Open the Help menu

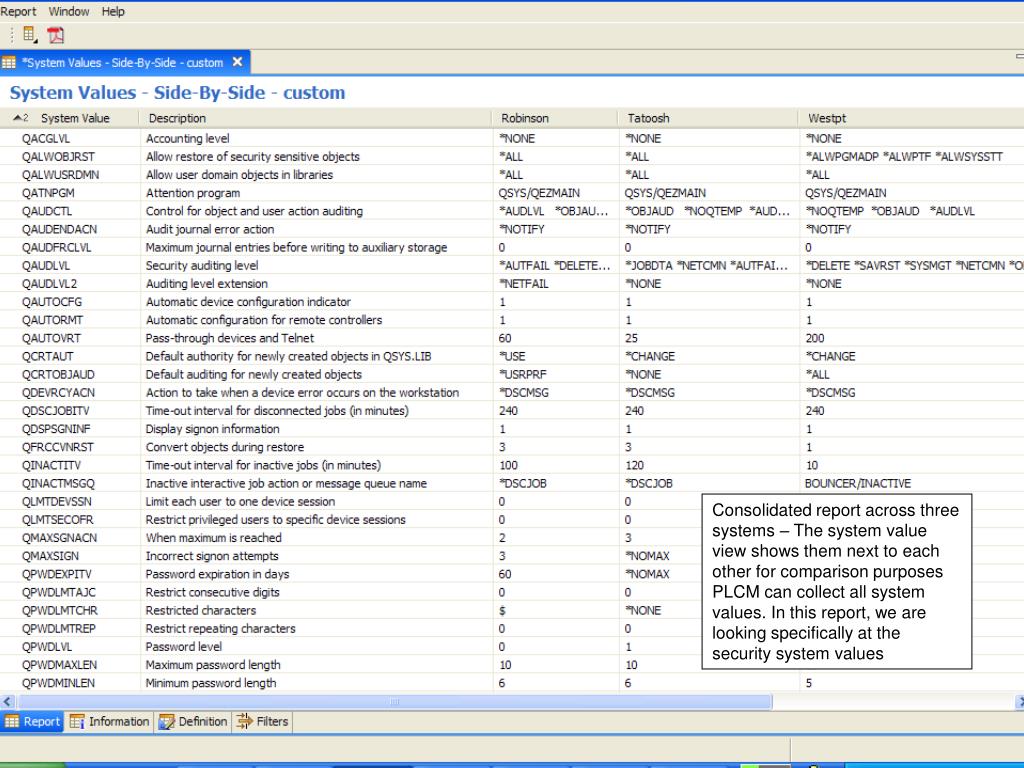[x=113, y=11]
